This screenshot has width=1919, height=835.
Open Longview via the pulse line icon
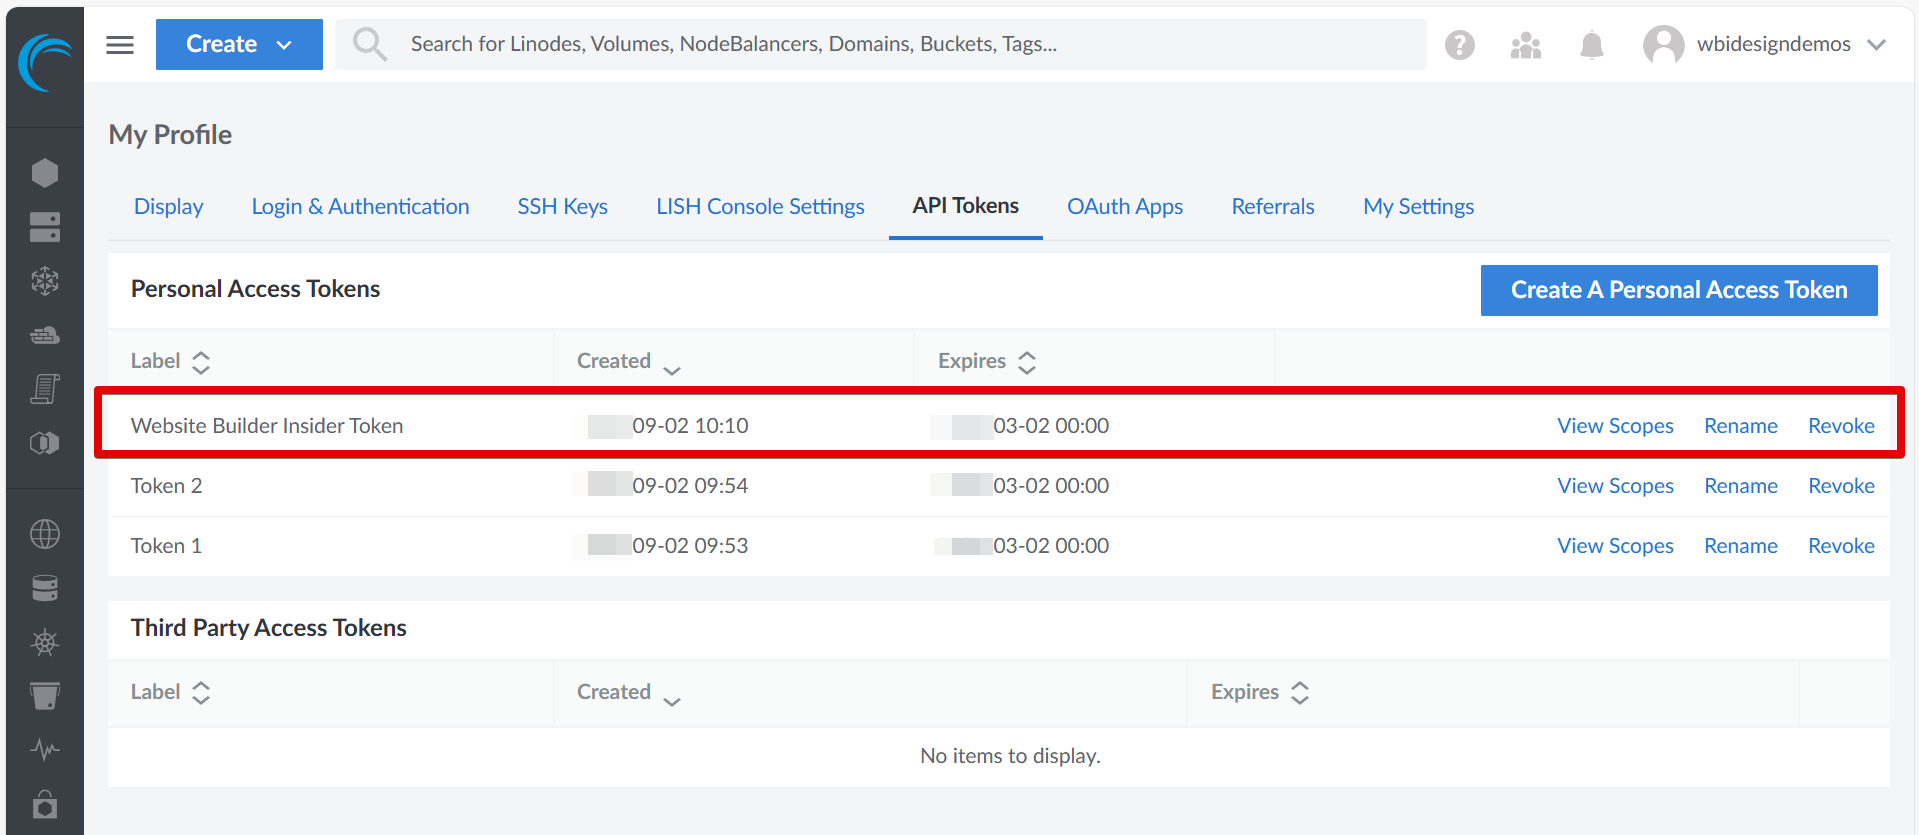44,749
